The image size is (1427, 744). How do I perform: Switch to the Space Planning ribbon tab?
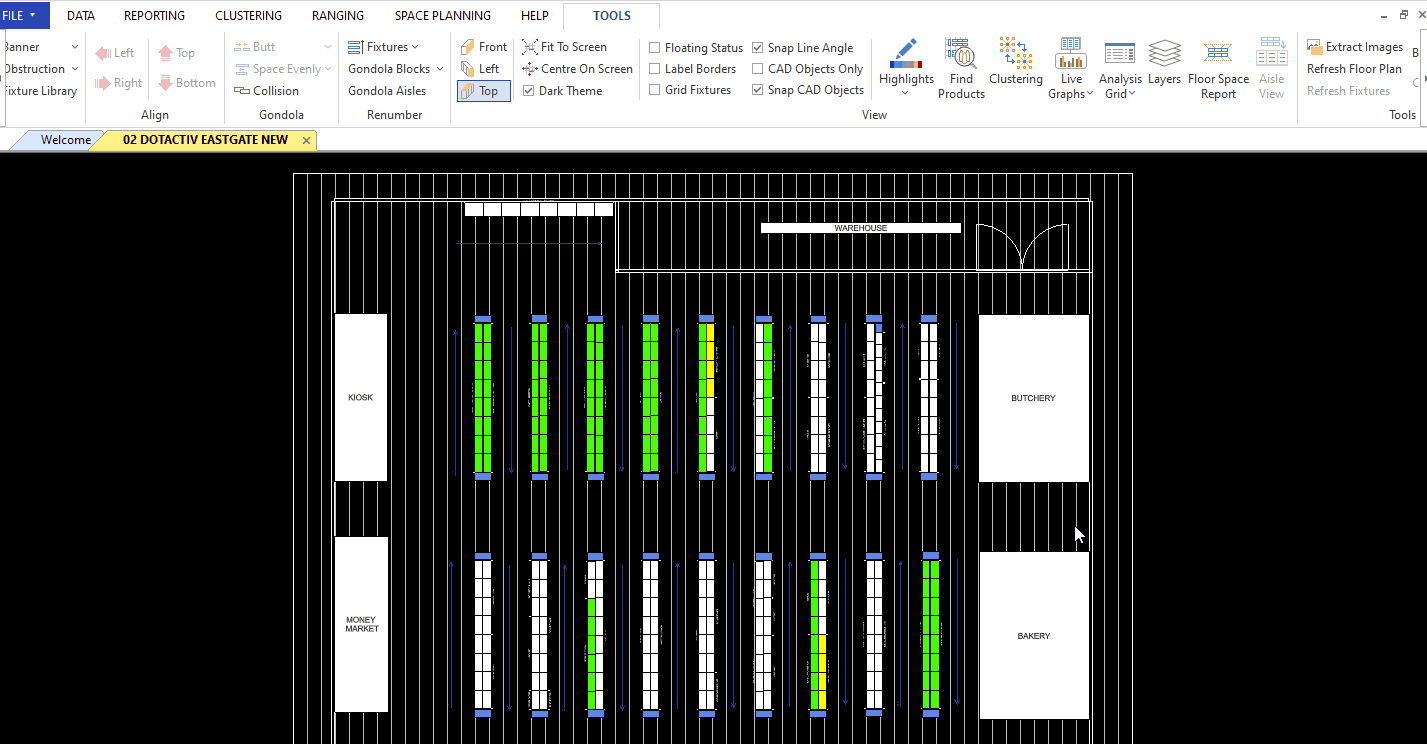[x=442, y=16]
